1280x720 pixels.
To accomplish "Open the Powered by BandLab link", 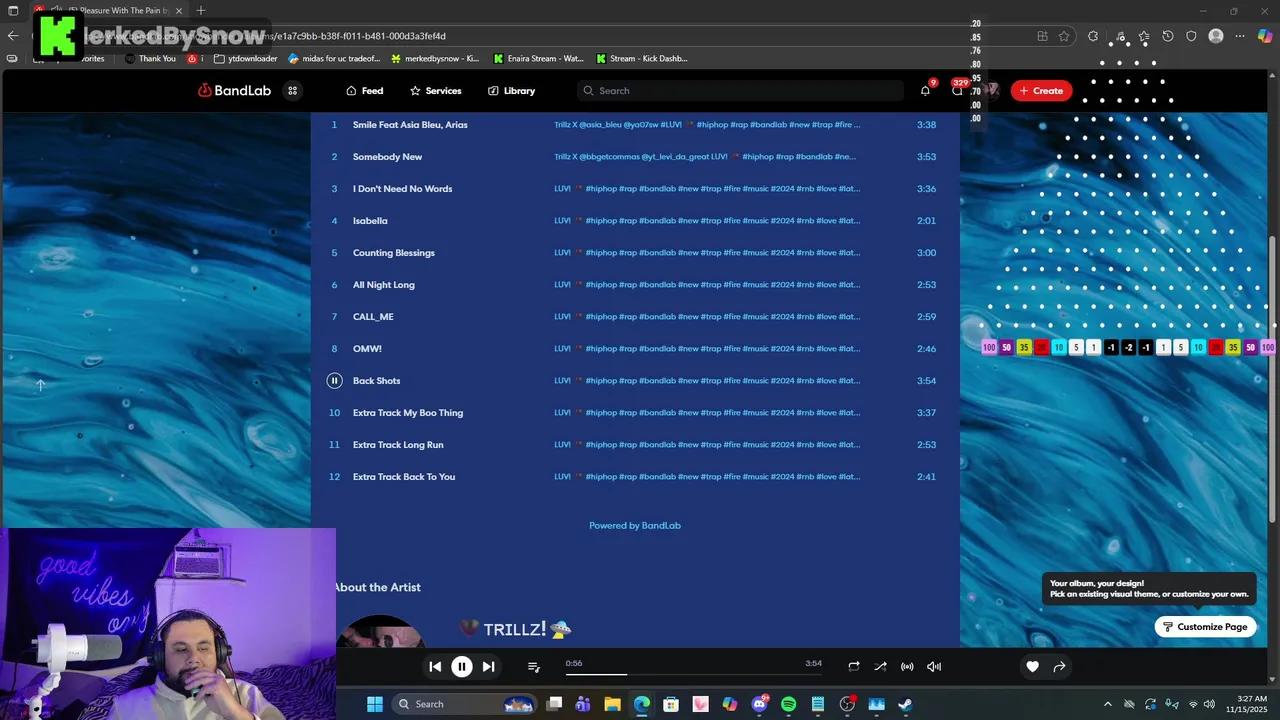I will click(x=635, y=526).
